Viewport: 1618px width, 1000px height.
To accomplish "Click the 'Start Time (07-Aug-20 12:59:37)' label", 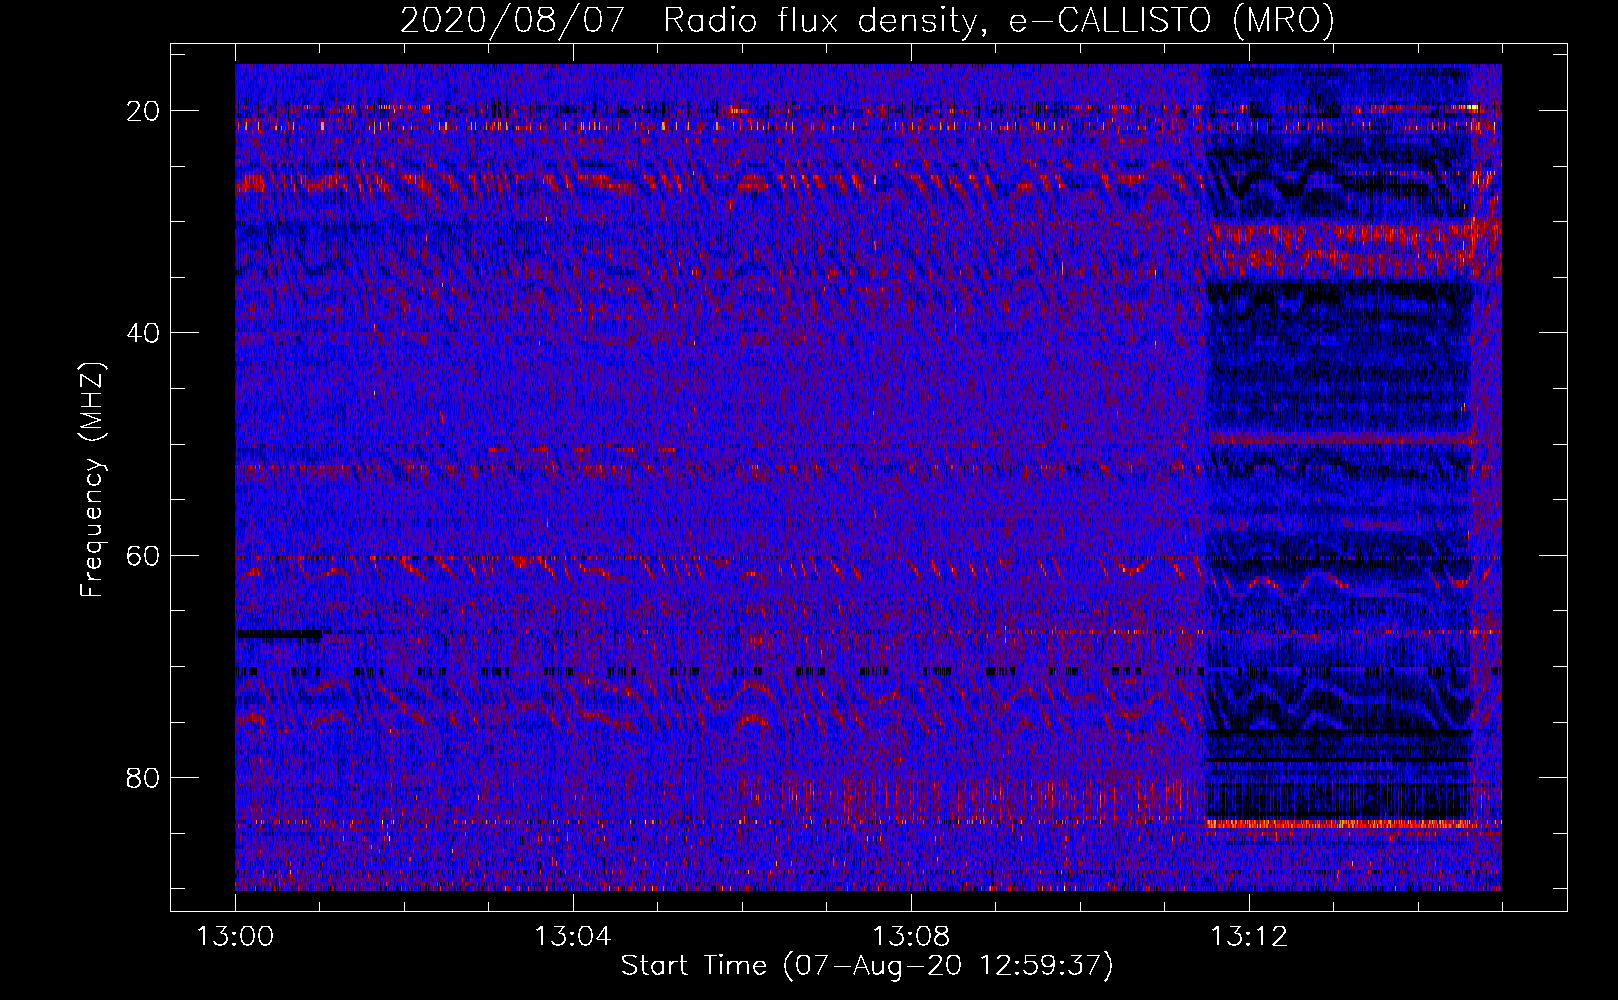I will pos(867,966).
